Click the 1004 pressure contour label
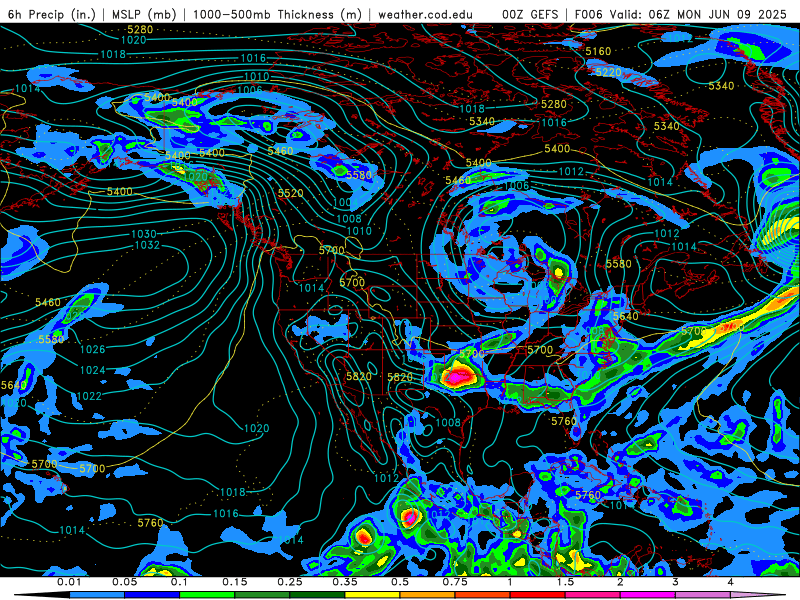 coord(345,203)
